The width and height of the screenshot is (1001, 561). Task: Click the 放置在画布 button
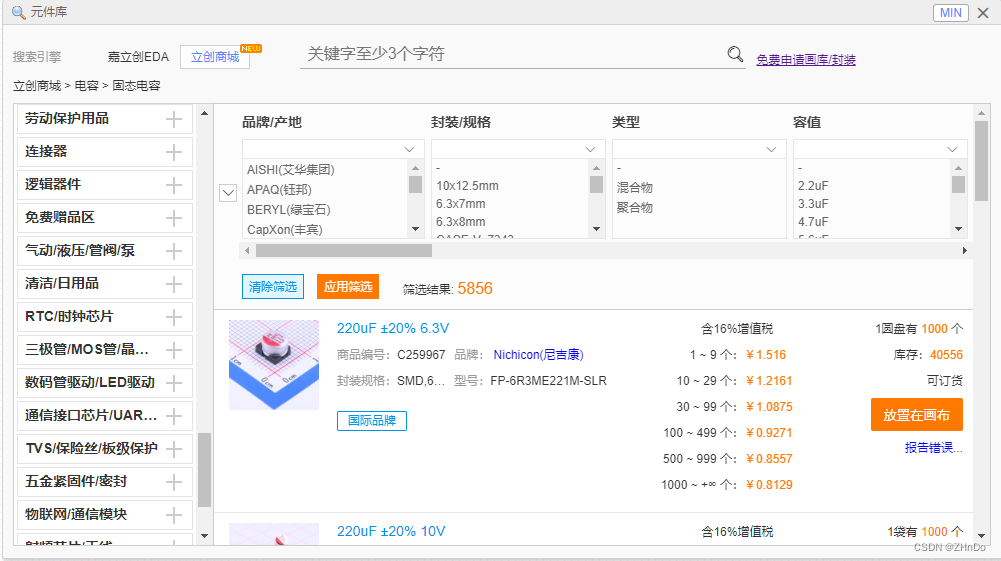tap(916, 415)
